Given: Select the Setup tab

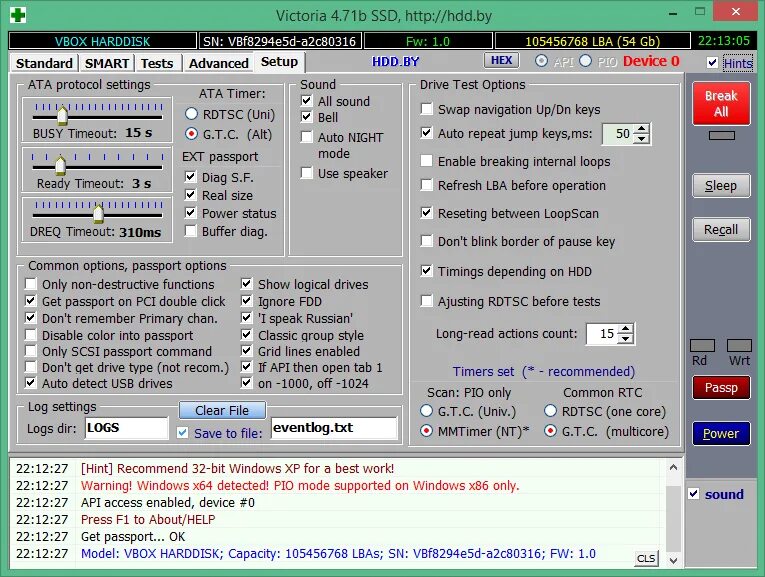Looking at the screenshot, I should (x=279, y=61).
